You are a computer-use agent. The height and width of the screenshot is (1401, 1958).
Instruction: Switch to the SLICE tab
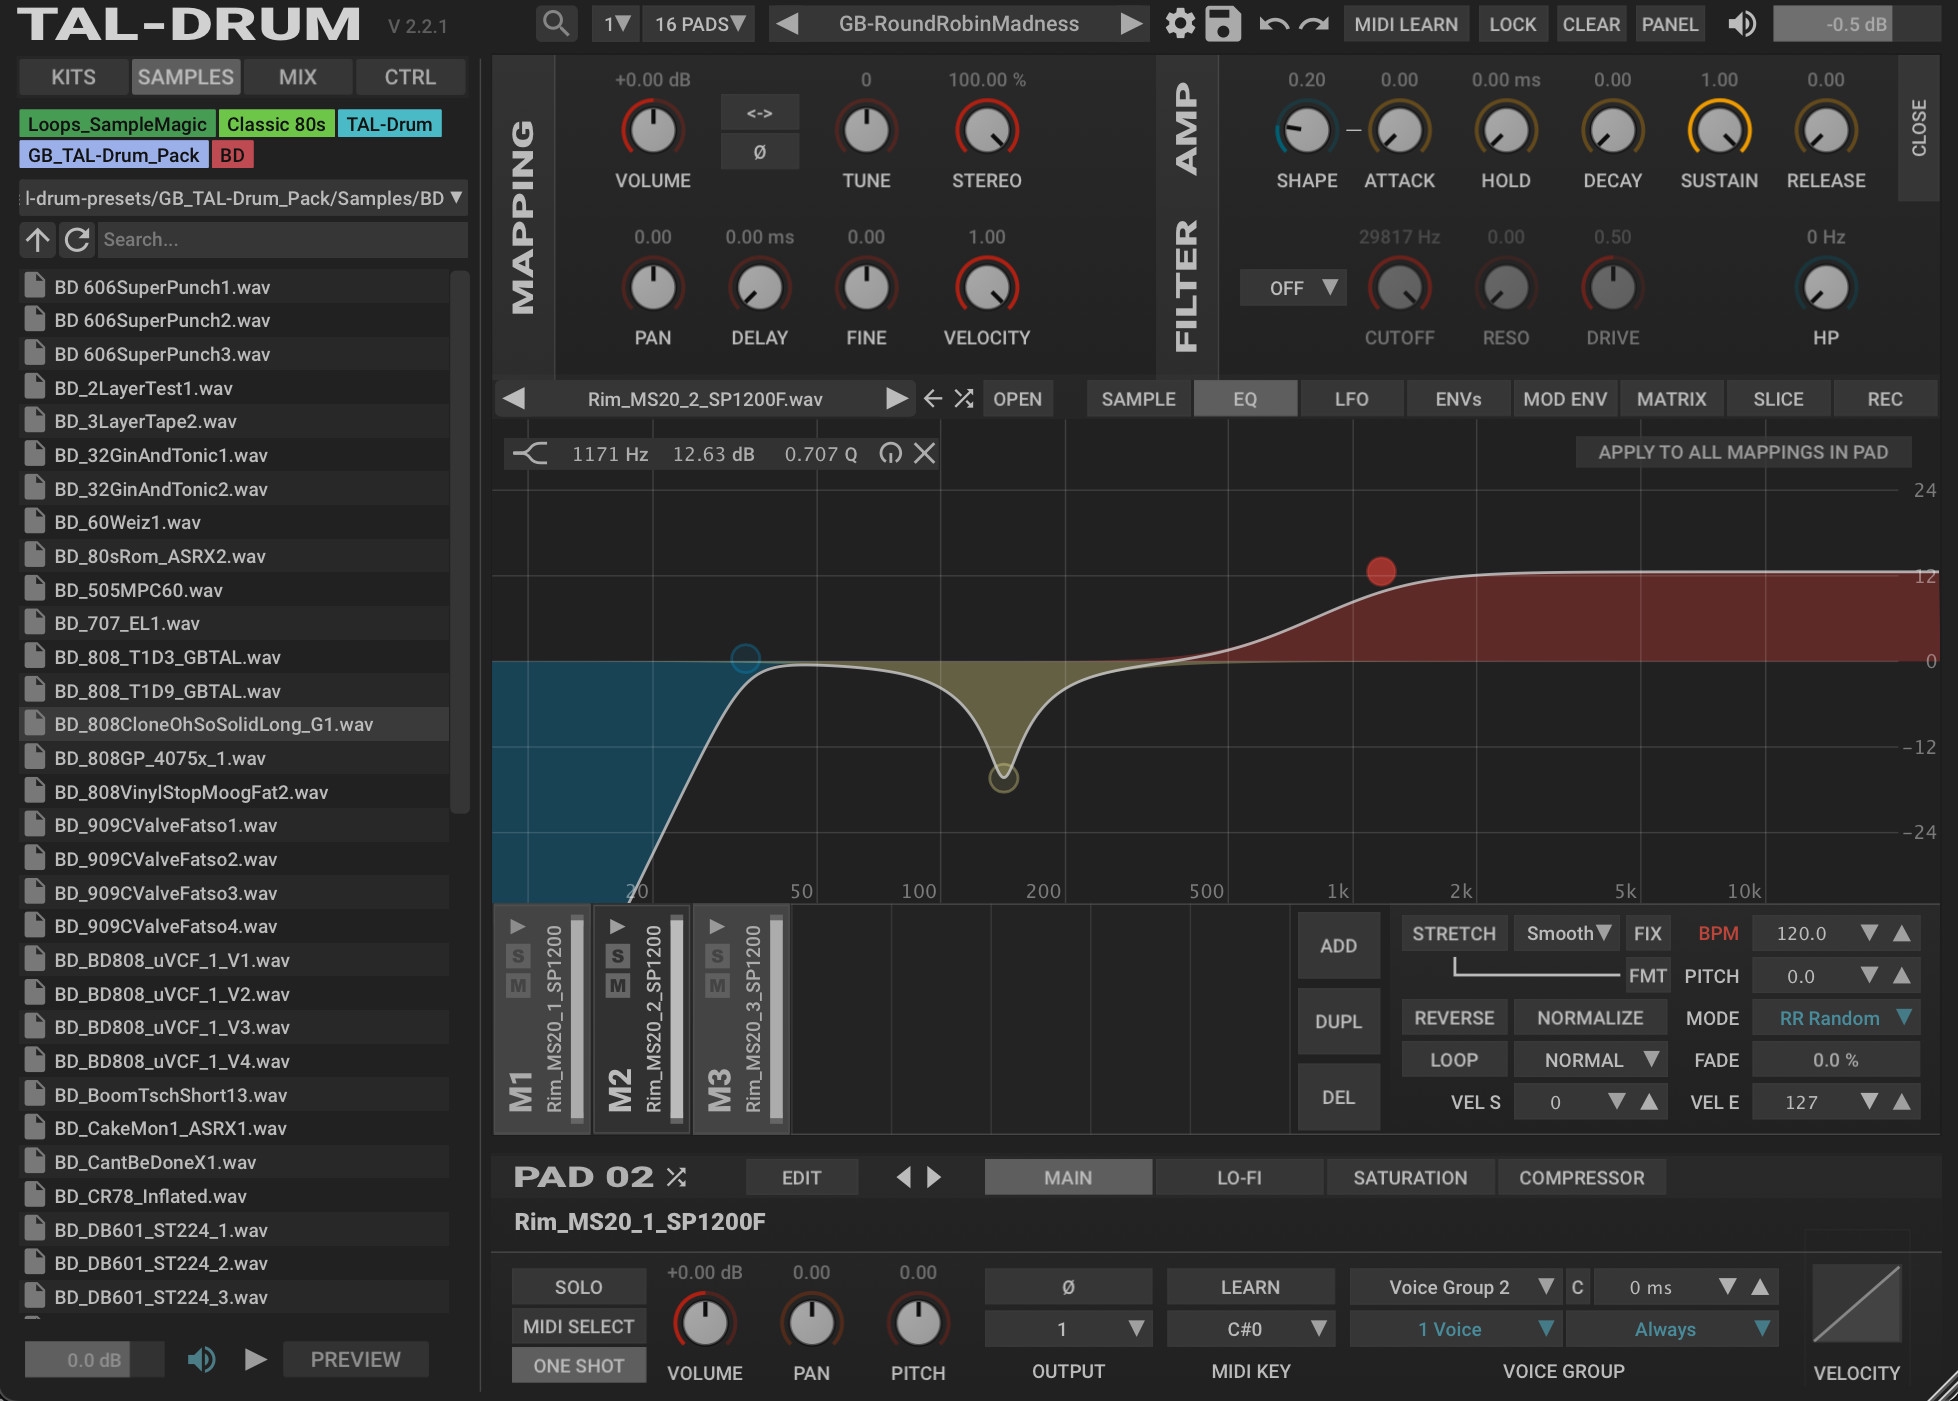tap(1778, 398)
